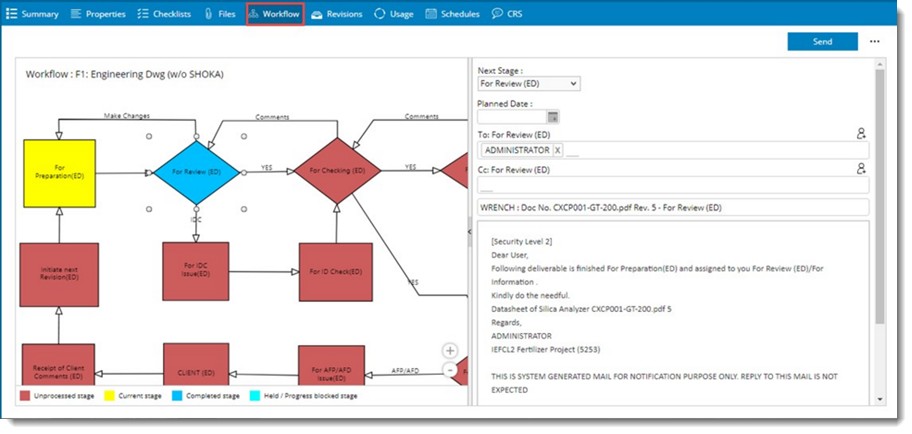Go to the Checklists tab
Screen dimensions: 912x434
point(164,14)
